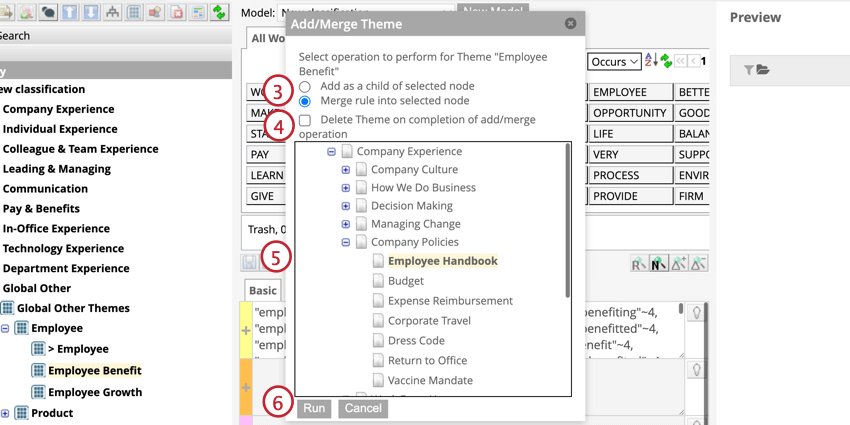Click the save floppy disk icon
The image size is (850, 425).
point(250,263)
